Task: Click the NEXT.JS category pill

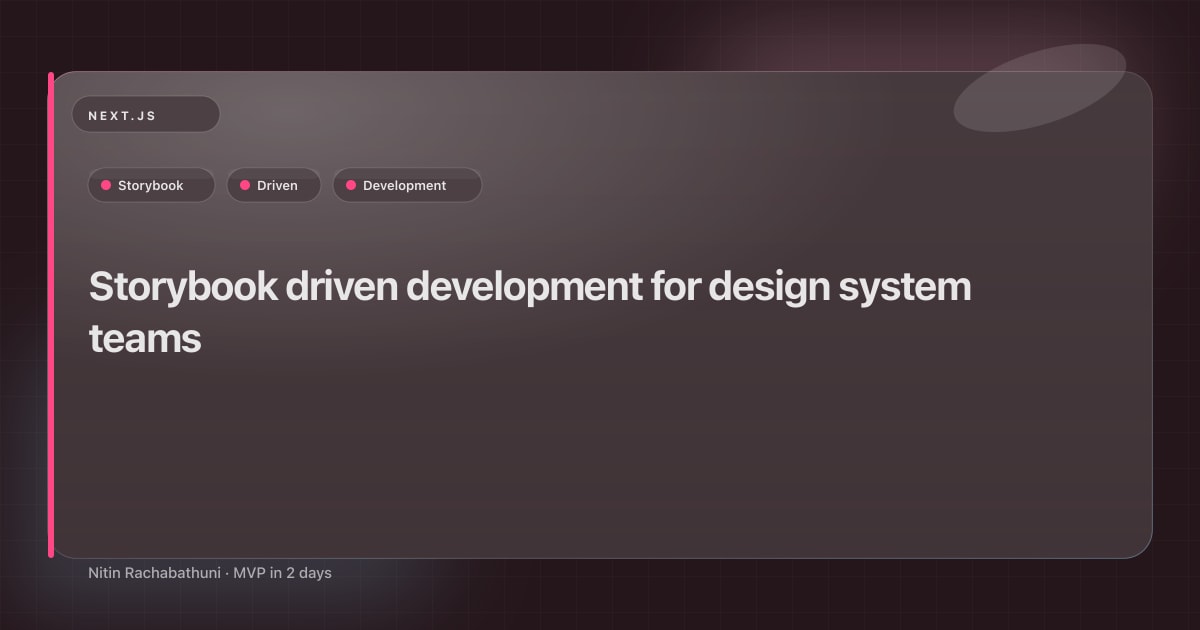Action: (x=145, y=115)
